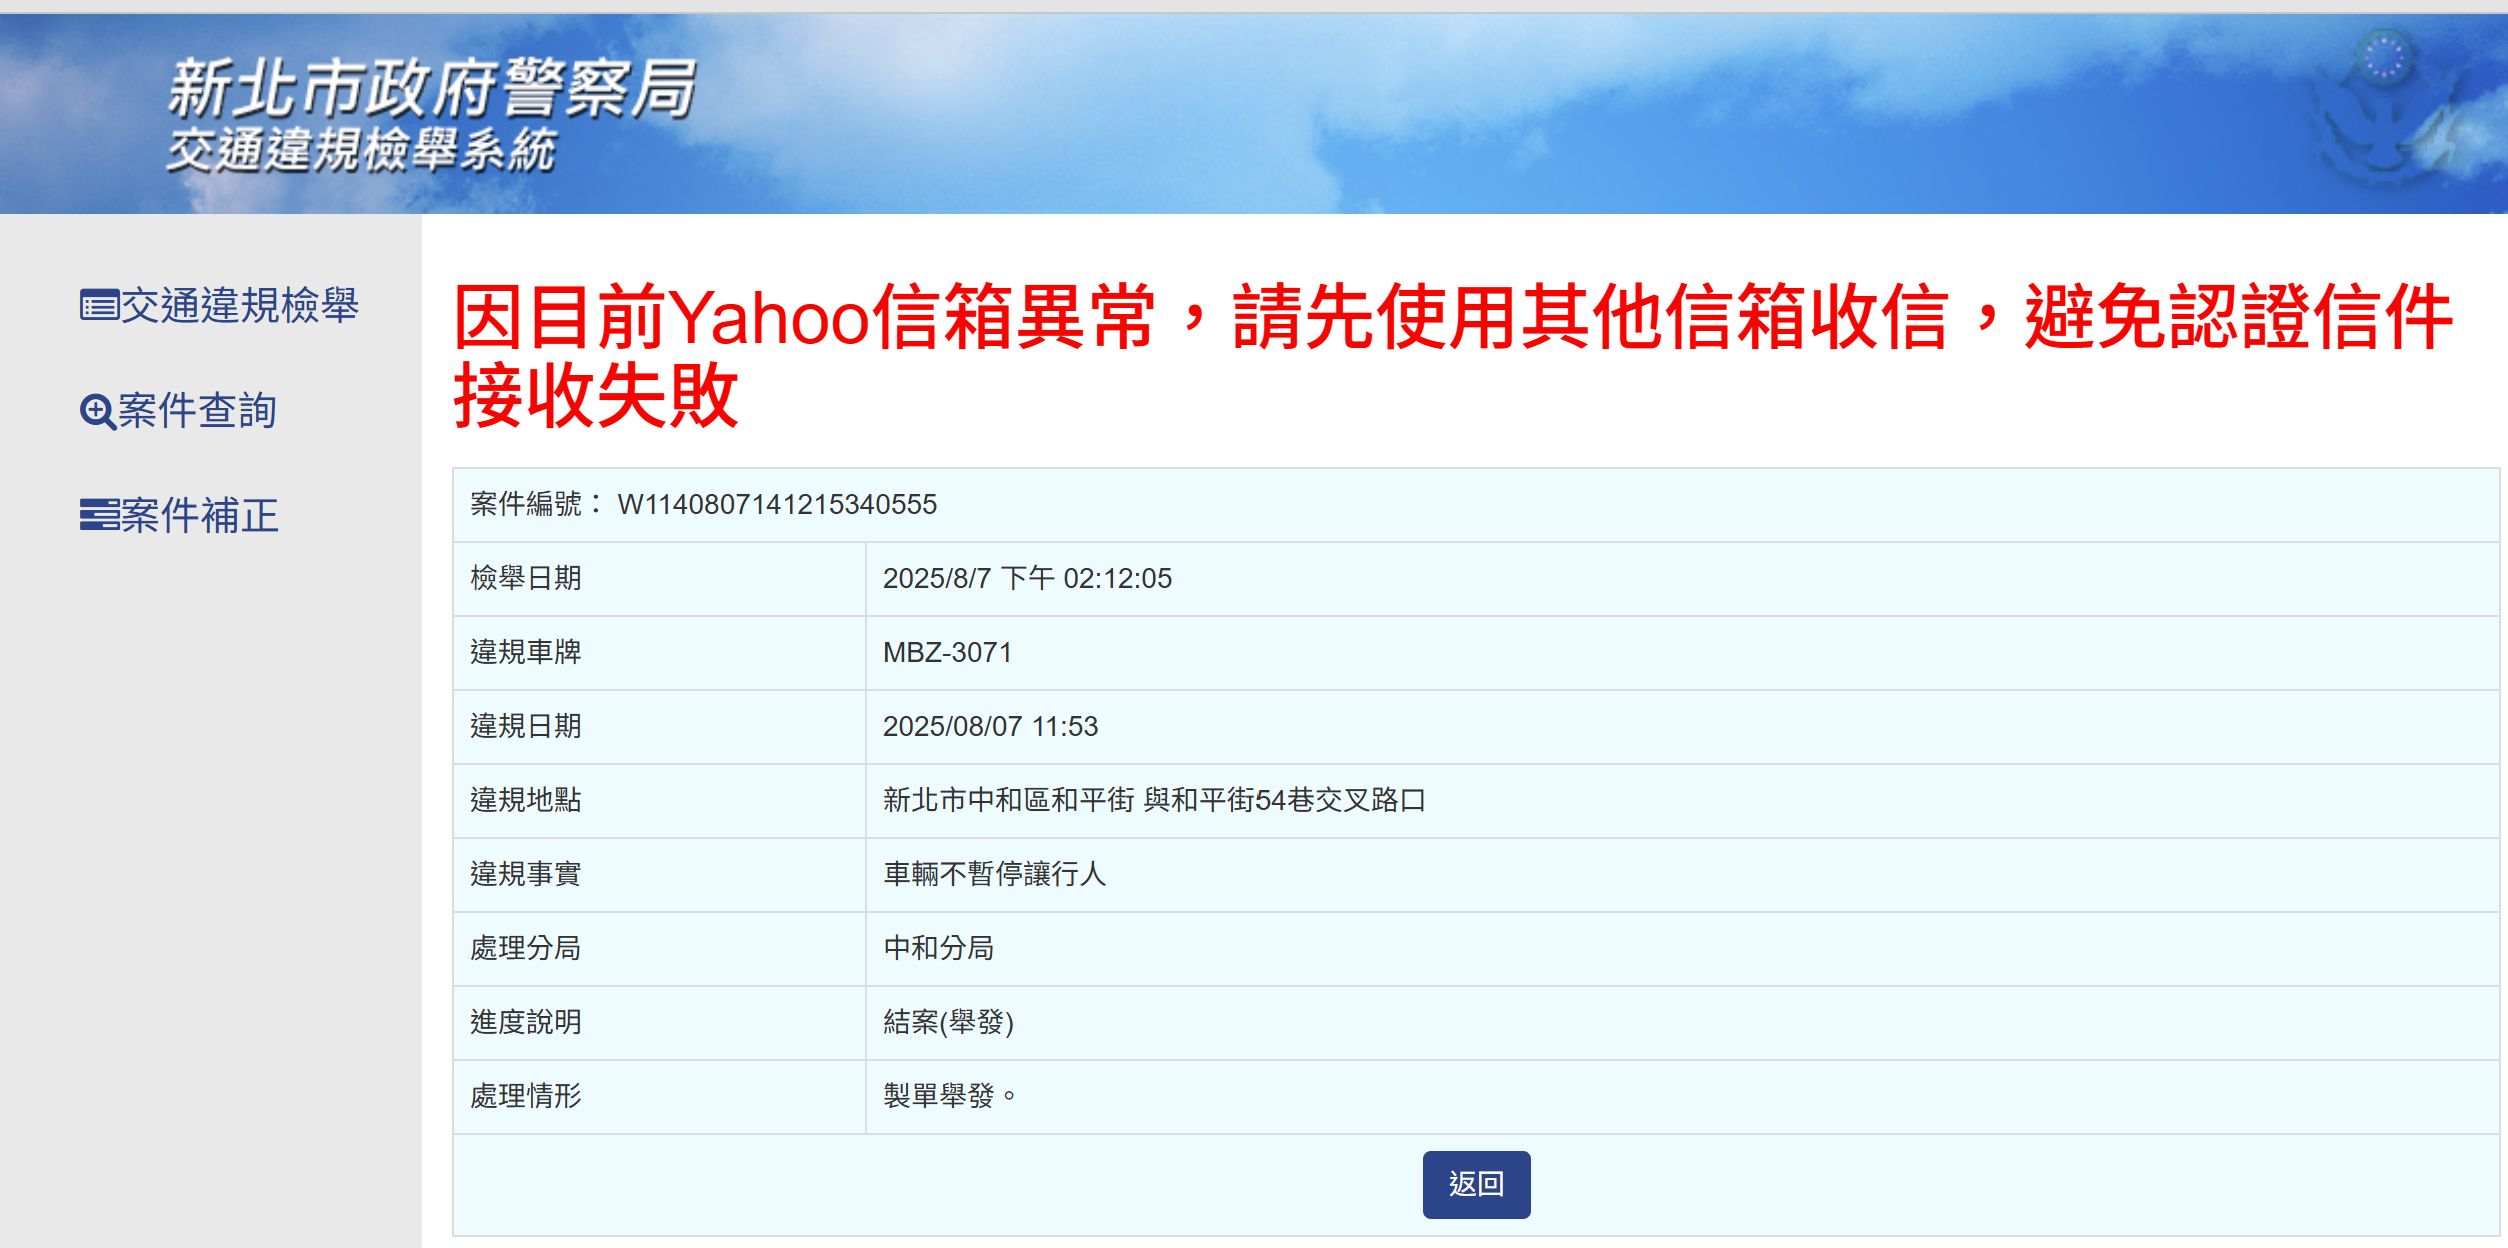Click the case number W1140807141215340555
The width and height of the screenshot is (2508, 1248).
[777, 504]
